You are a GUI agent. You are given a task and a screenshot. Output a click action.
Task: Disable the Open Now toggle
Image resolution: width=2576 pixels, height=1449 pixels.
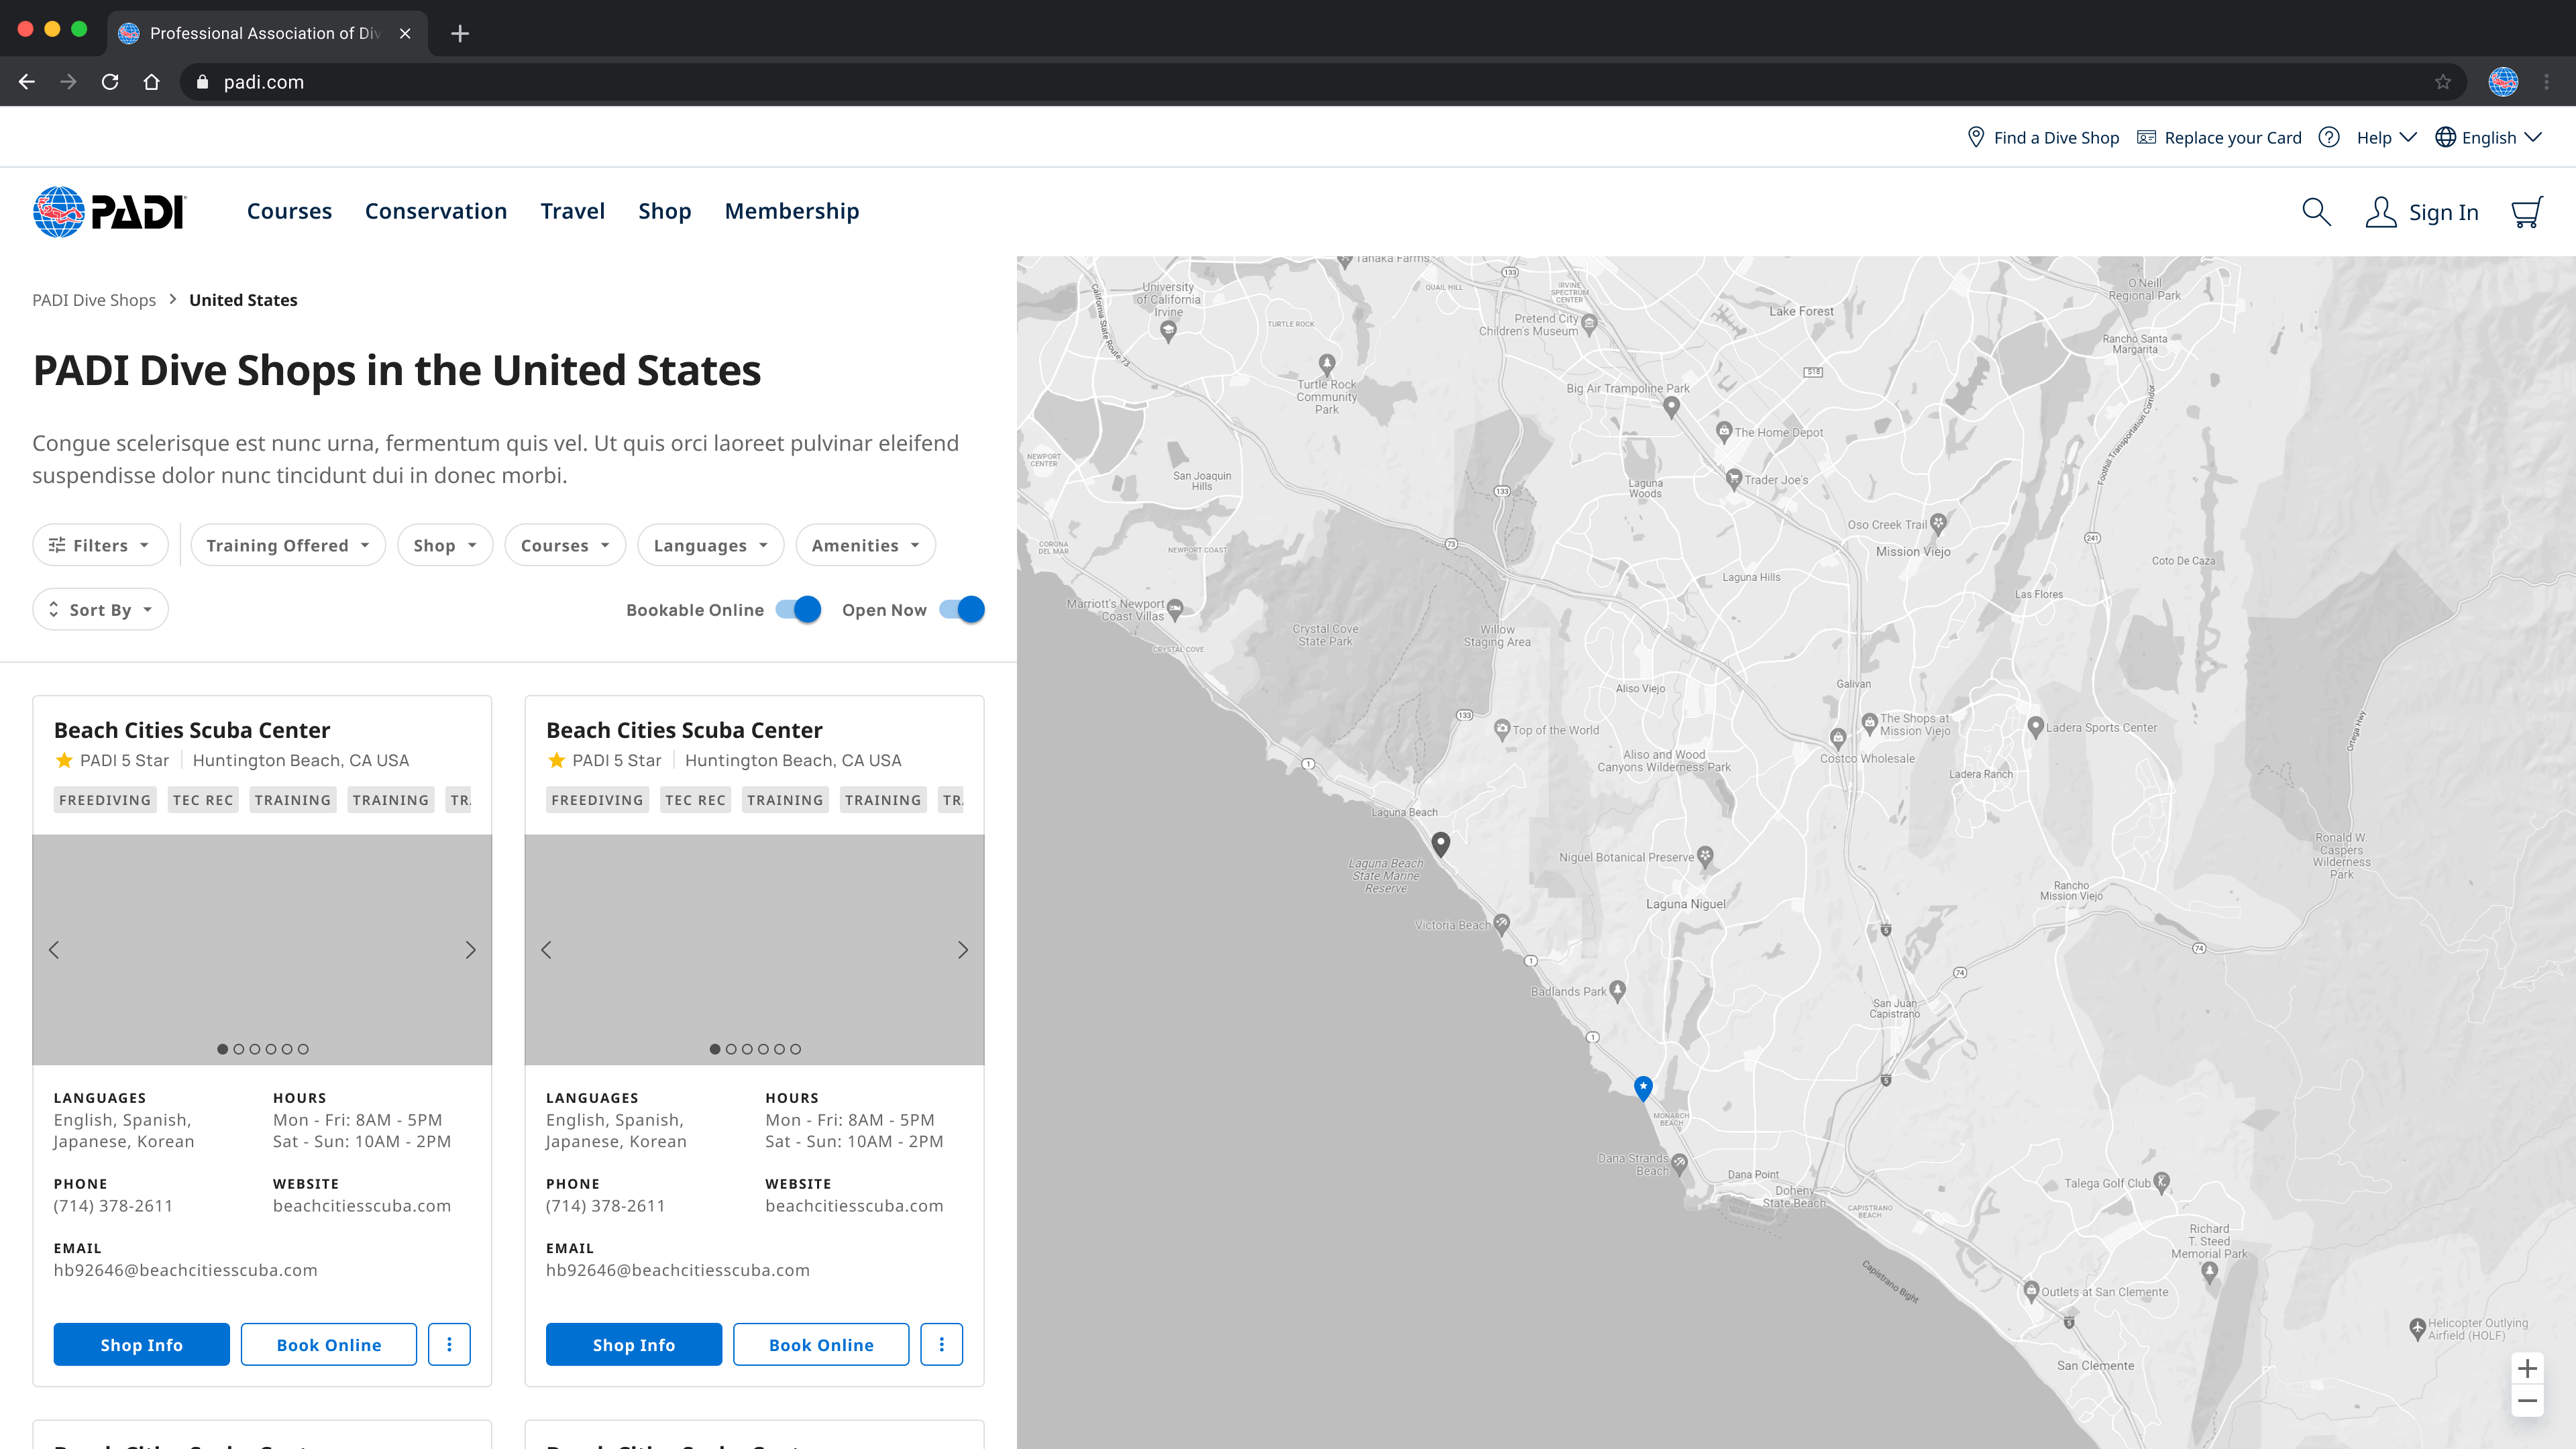tap(962, 609)
